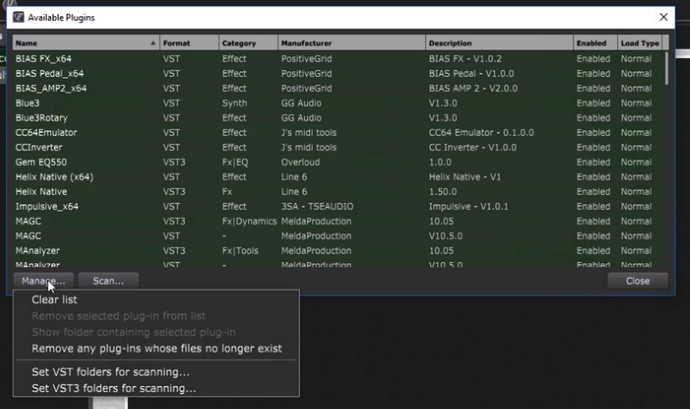The height and width of the screenshot is (409, 690).
Task: Change Normal load type for Blue3Rotary
Action: (636, 118)
